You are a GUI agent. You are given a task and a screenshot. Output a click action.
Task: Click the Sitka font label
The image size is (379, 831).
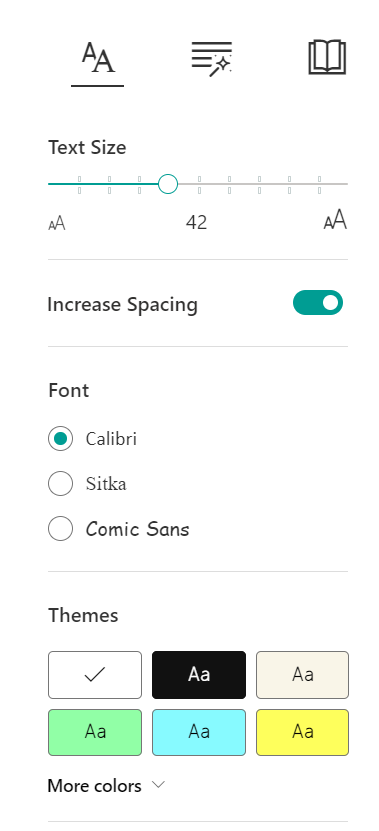click(x=106, y=484)
